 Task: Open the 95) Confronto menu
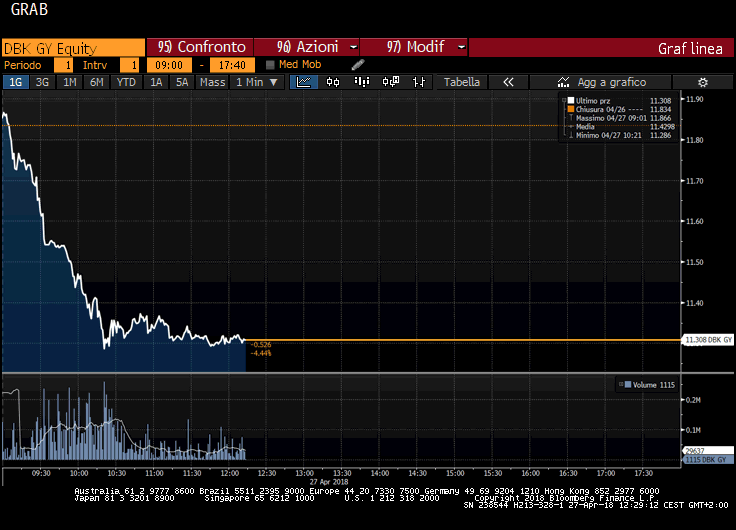[x=200, y=47]
